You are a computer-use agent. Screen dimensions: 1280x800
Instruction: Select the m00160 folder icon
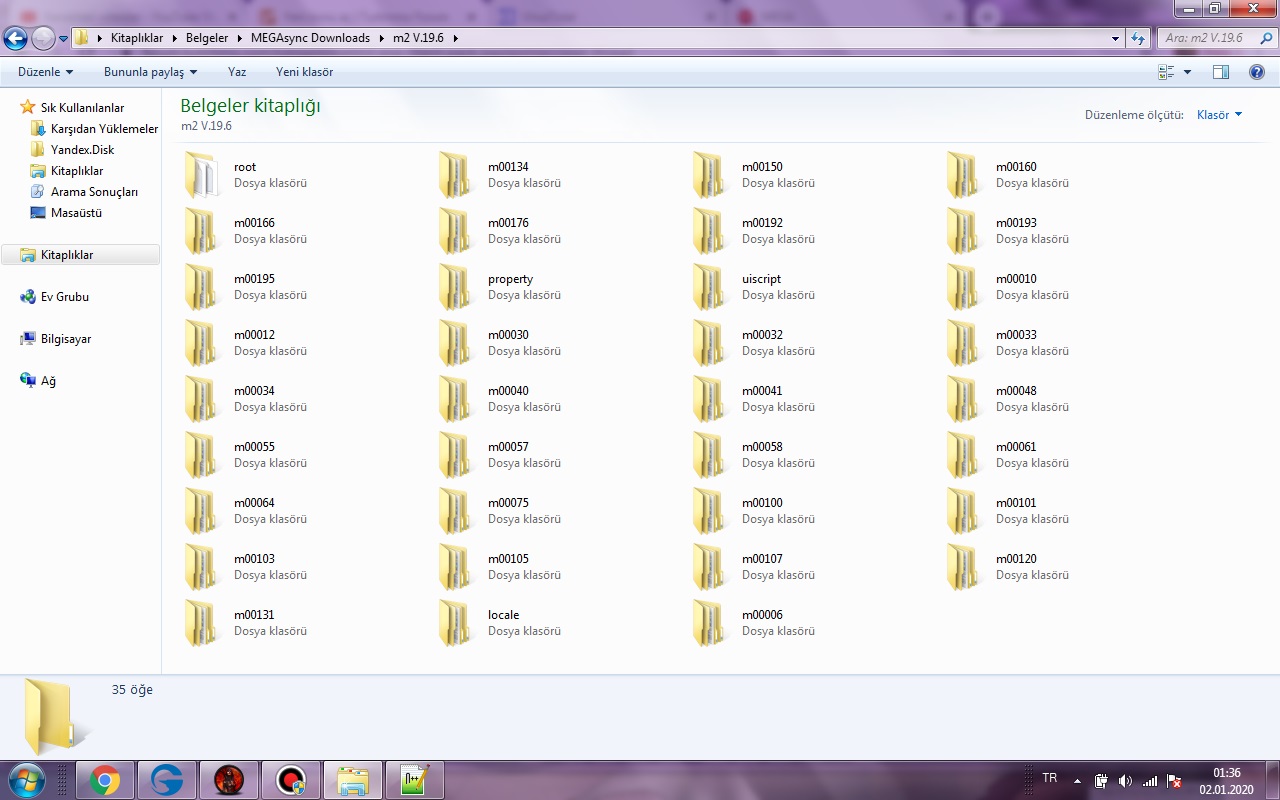click(x=963, y=175)
